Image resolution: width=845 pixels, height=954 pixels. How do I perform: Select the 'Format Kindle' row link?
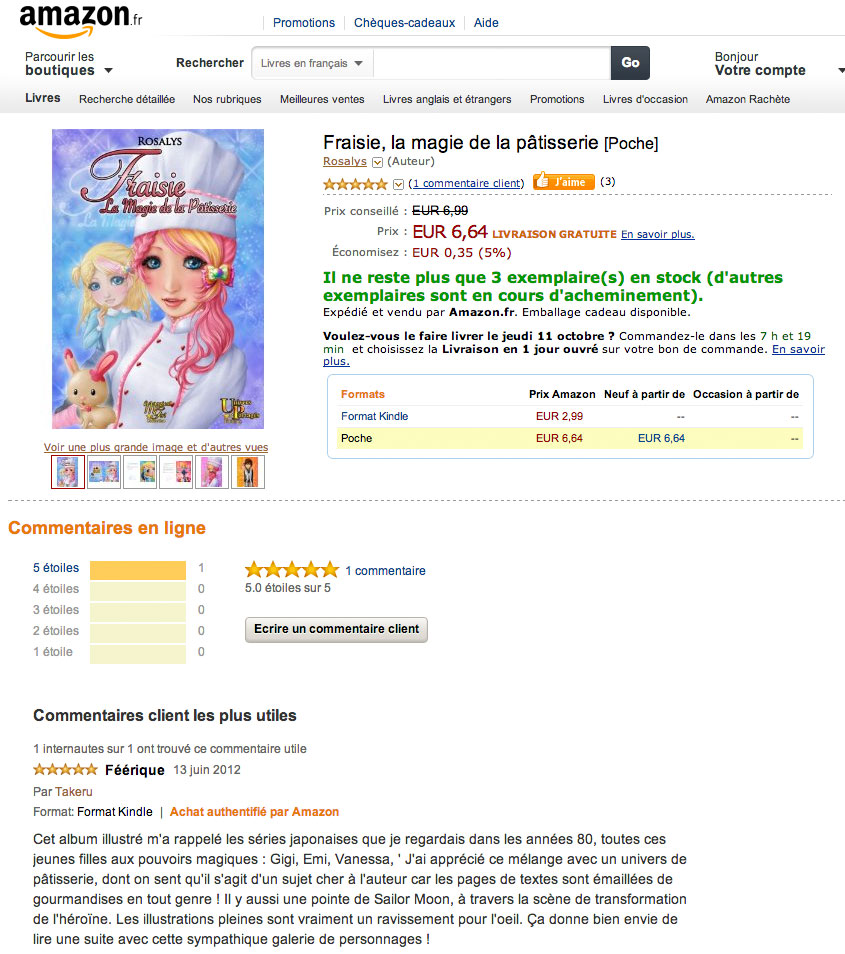tap(374, 416)
